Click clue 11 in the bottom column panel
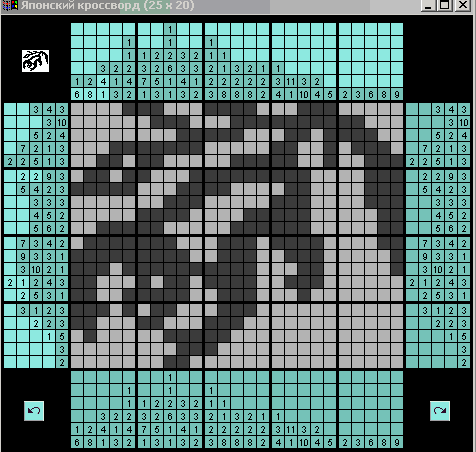 pos(291,430)
